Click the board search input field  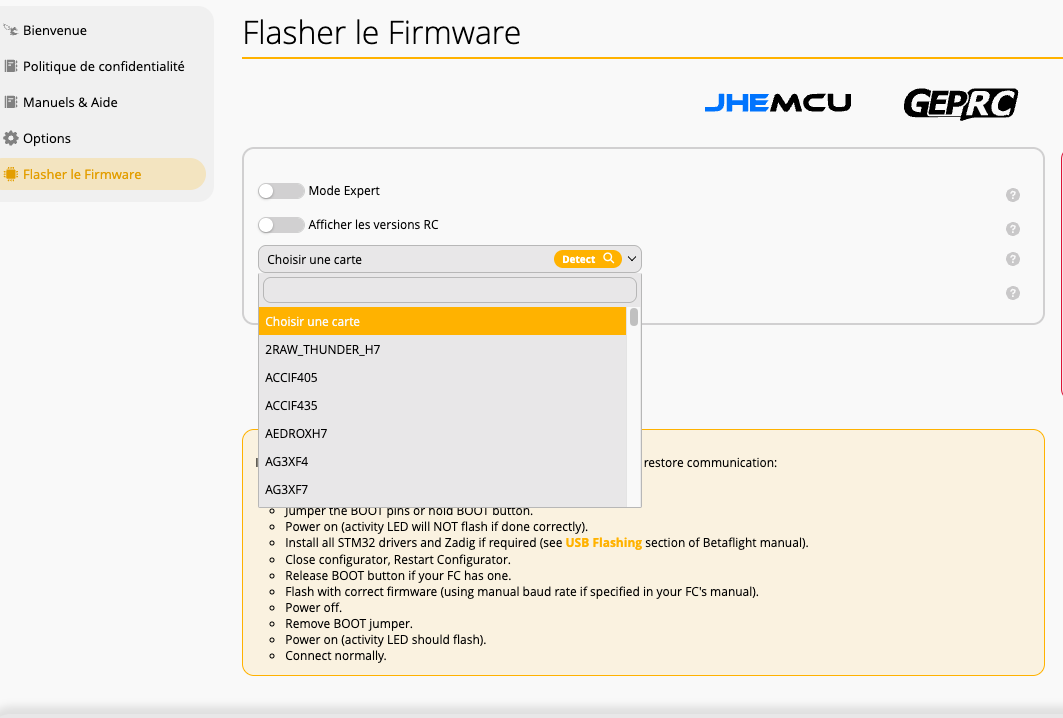point(449,290)
